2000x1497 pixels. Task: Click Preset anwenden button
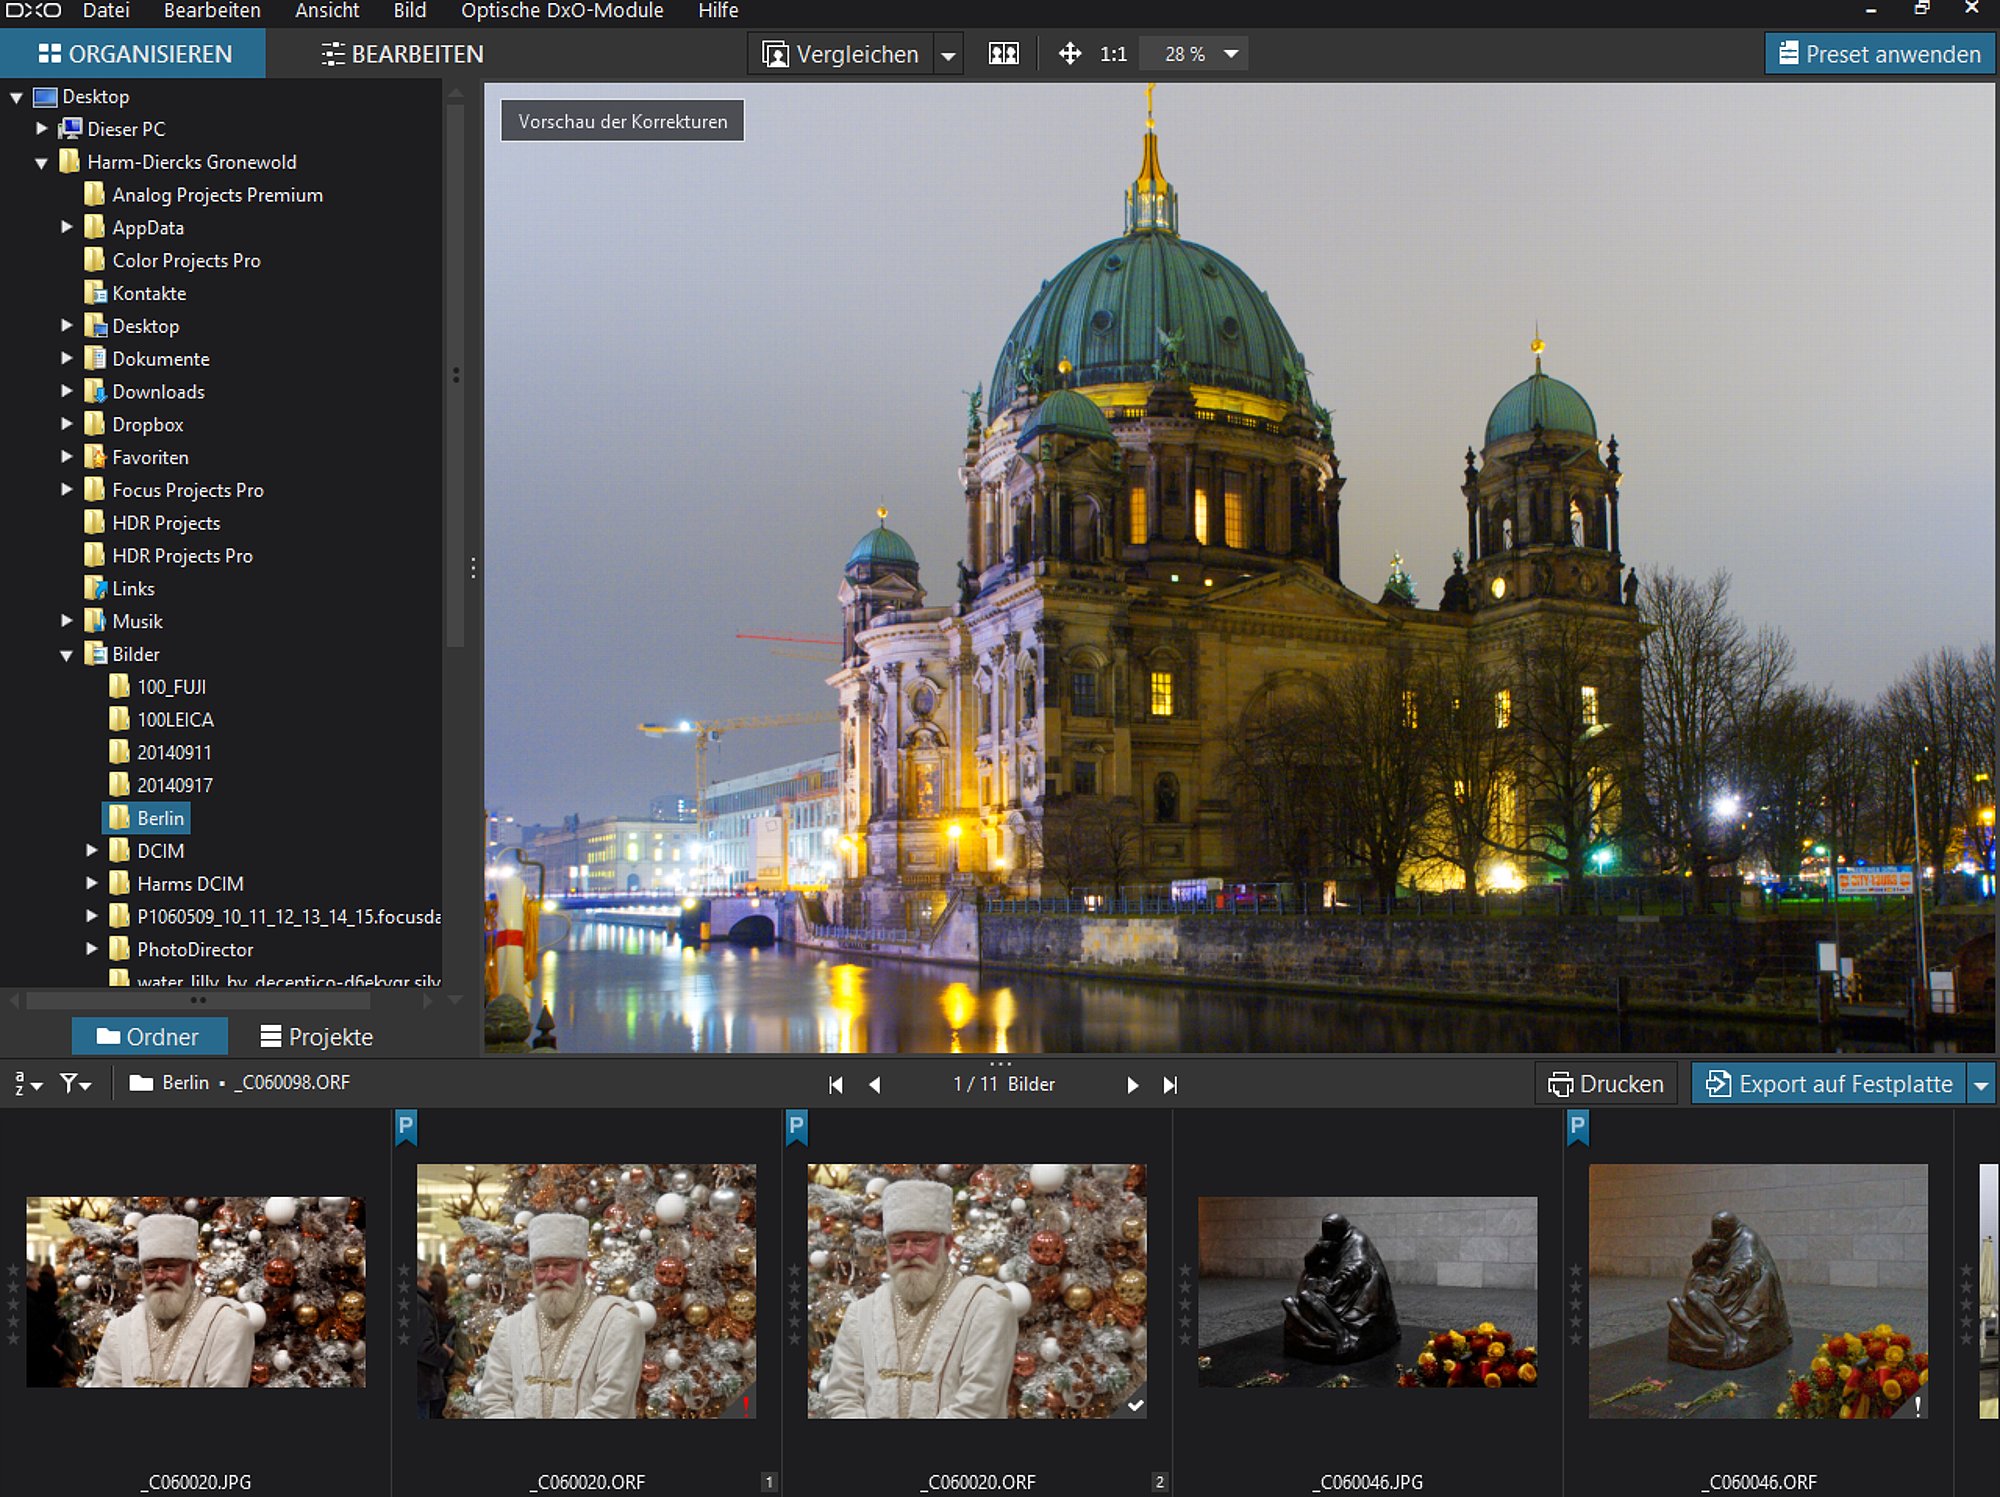(1880, 54)
